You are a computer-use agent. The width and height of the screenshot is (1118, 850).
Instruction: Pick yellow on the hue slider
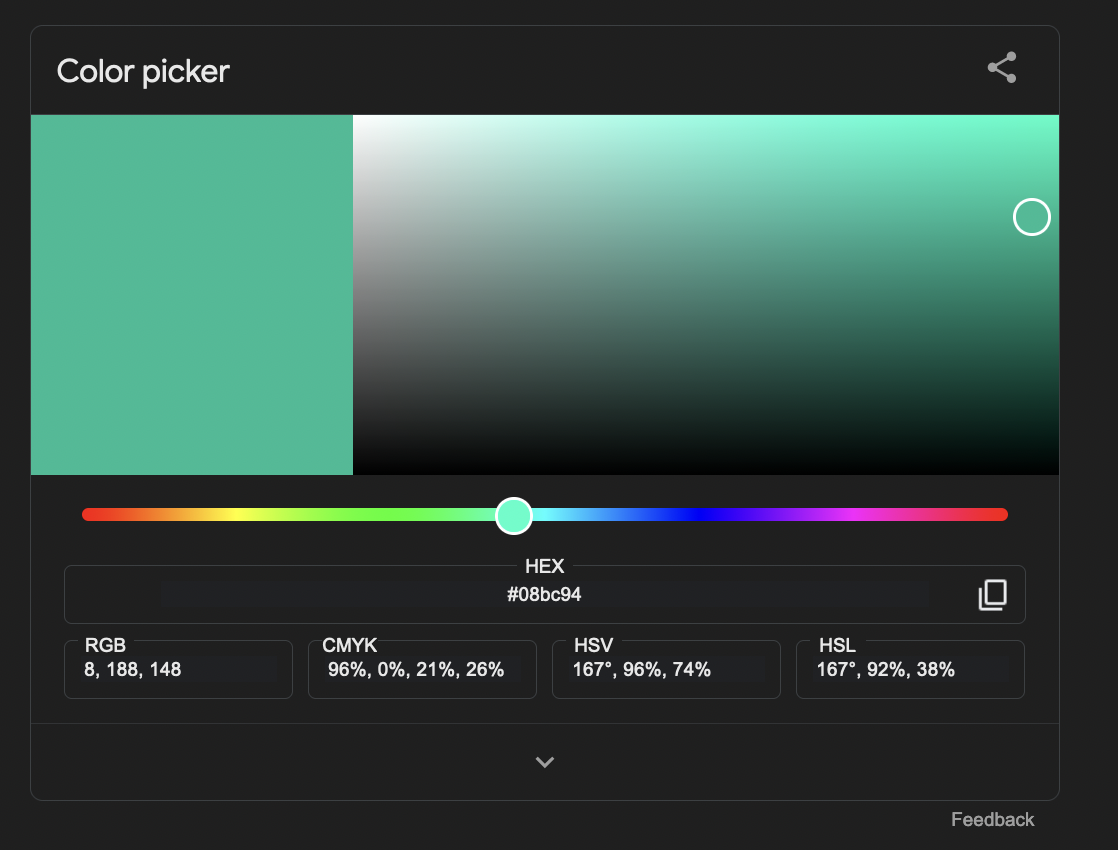coord(236,515)
